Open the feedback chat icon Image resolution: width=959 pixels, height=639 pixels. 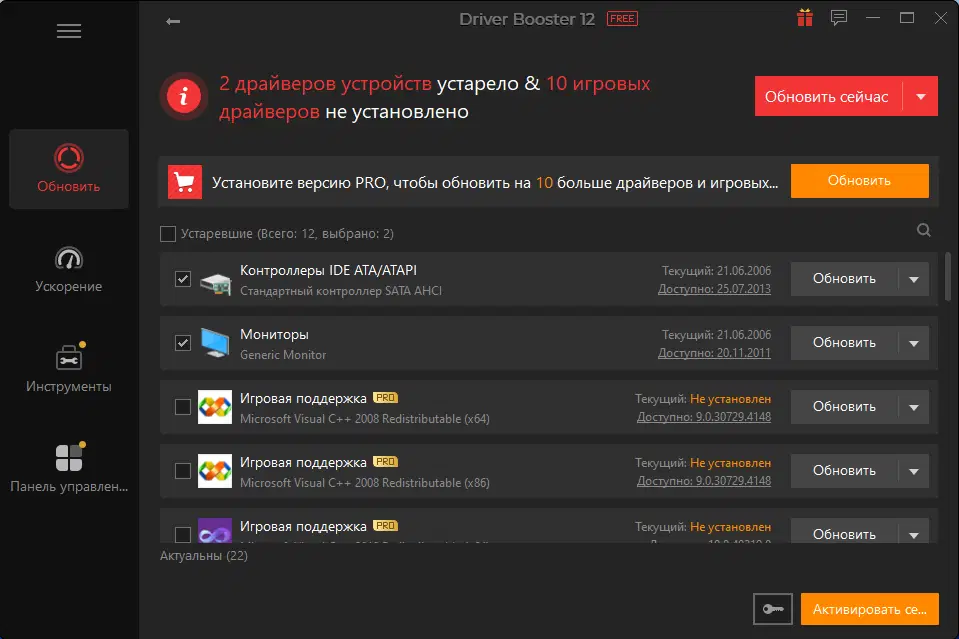click(839, 18)
